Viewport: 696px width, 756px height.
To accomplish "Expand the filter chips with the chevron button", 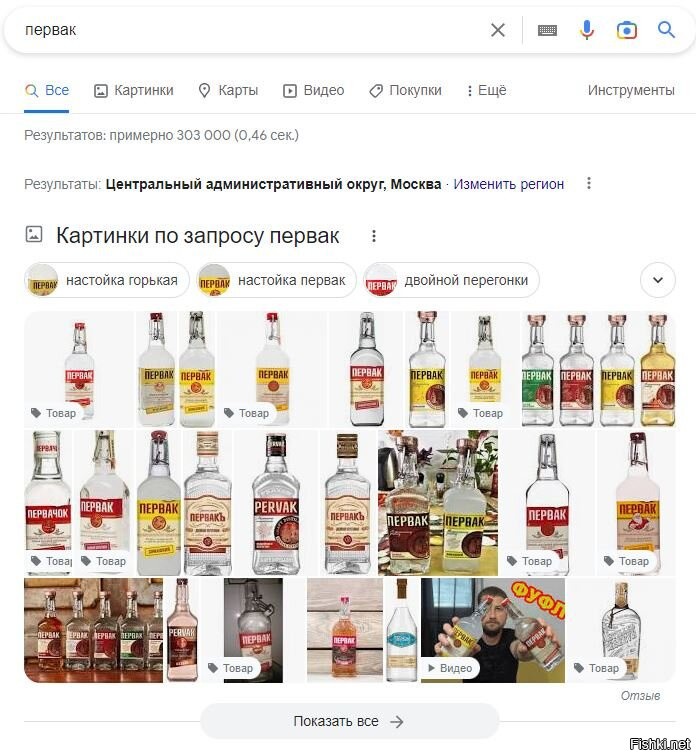I will tap(657, 280).
